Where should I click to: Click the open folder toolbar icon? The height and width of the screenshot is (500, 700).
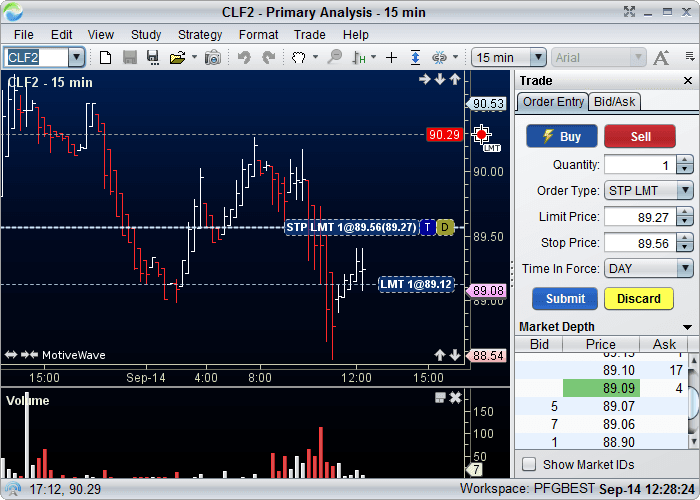177,58
